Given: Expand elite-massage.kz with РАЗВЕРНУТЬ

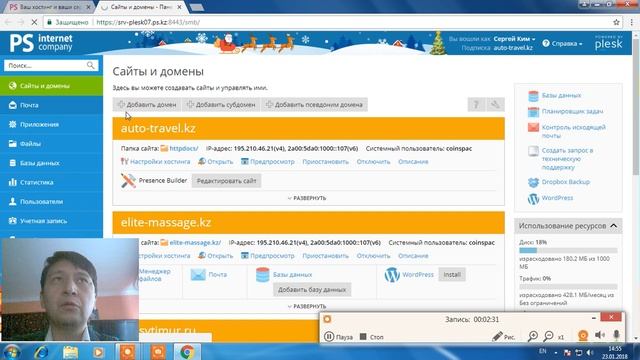Looking at the screenshot, I should coord(307,306).
